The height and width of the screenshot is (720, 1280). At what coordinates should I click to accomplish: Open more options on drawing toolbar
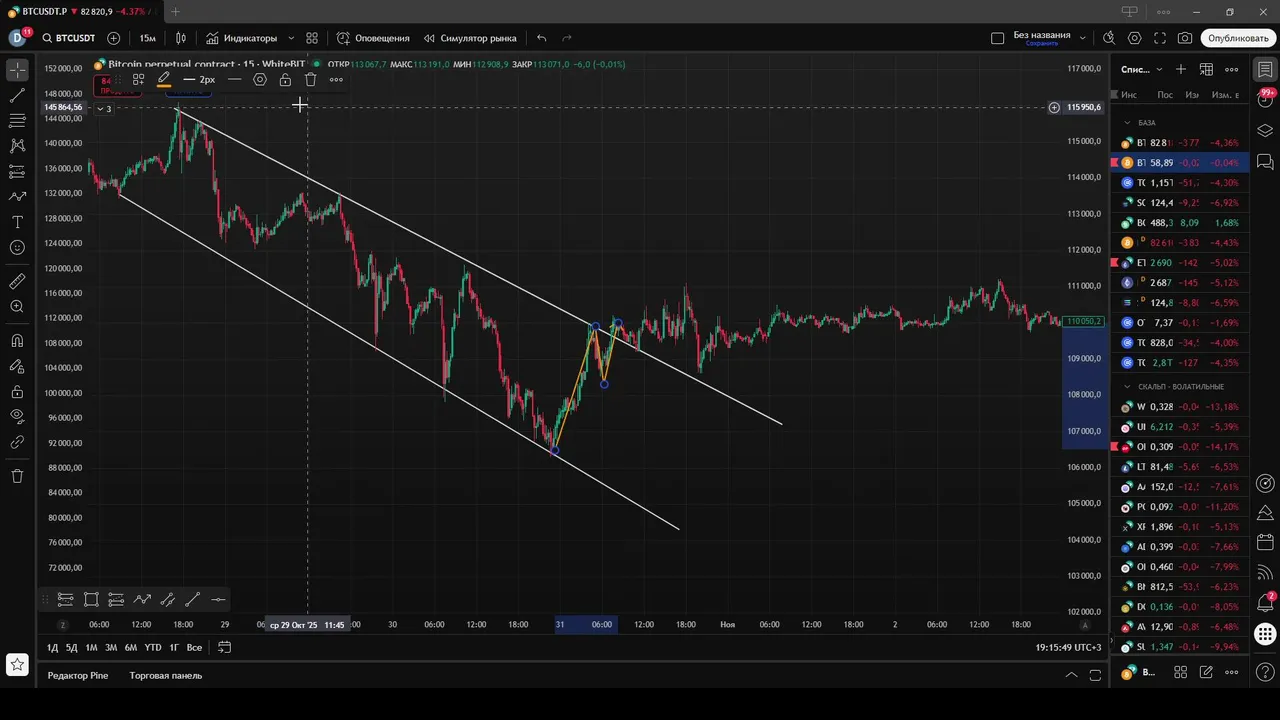pyautogui.click(x=336, y=79)
